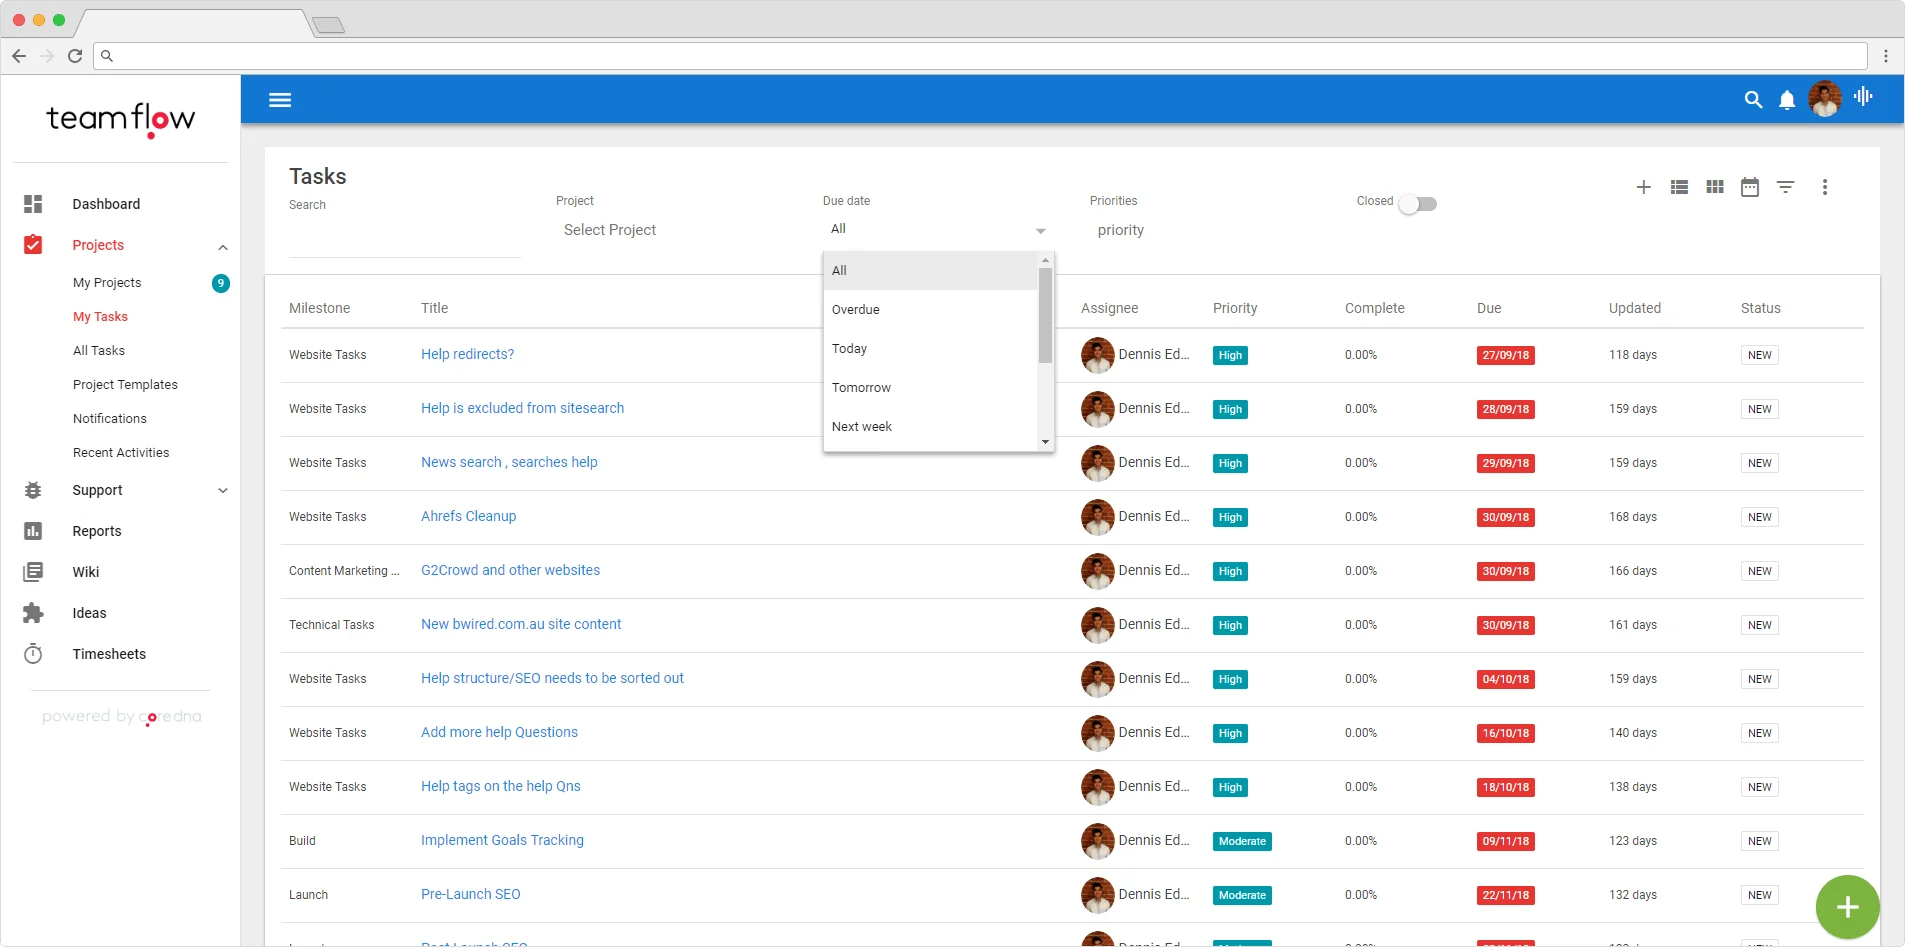This screenshot has width=1905, height=947.
Task: Choose Tomorrow in due date list
Action: pos(930,388)
